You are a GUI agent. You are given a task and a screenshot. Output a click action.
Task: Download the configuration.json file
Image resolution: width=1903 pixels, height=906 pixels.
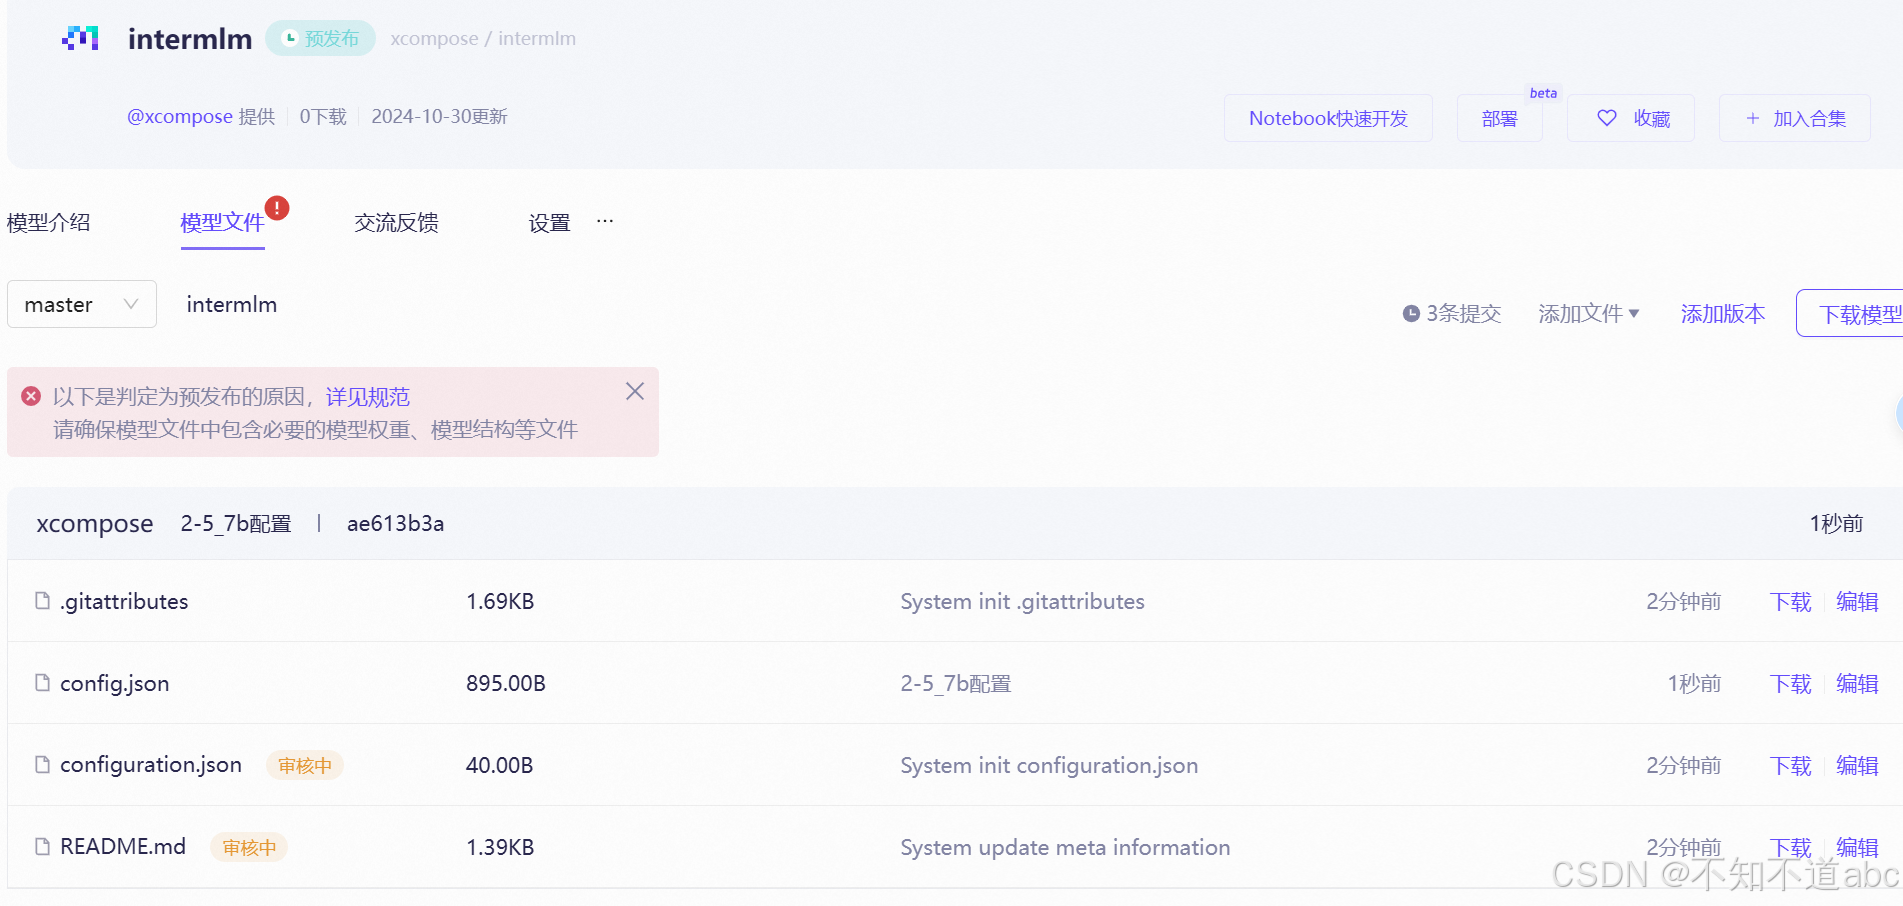[1790, 765]
